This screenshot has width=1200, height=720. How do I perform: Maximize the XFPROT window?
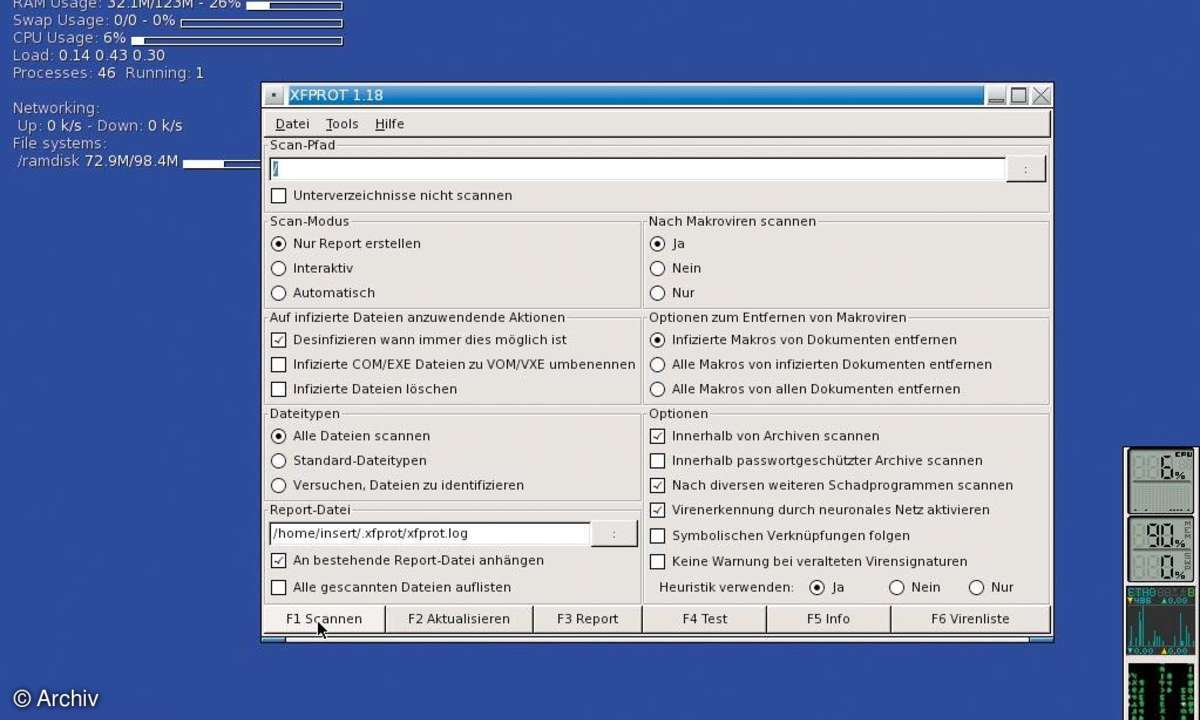[1019, 96]
